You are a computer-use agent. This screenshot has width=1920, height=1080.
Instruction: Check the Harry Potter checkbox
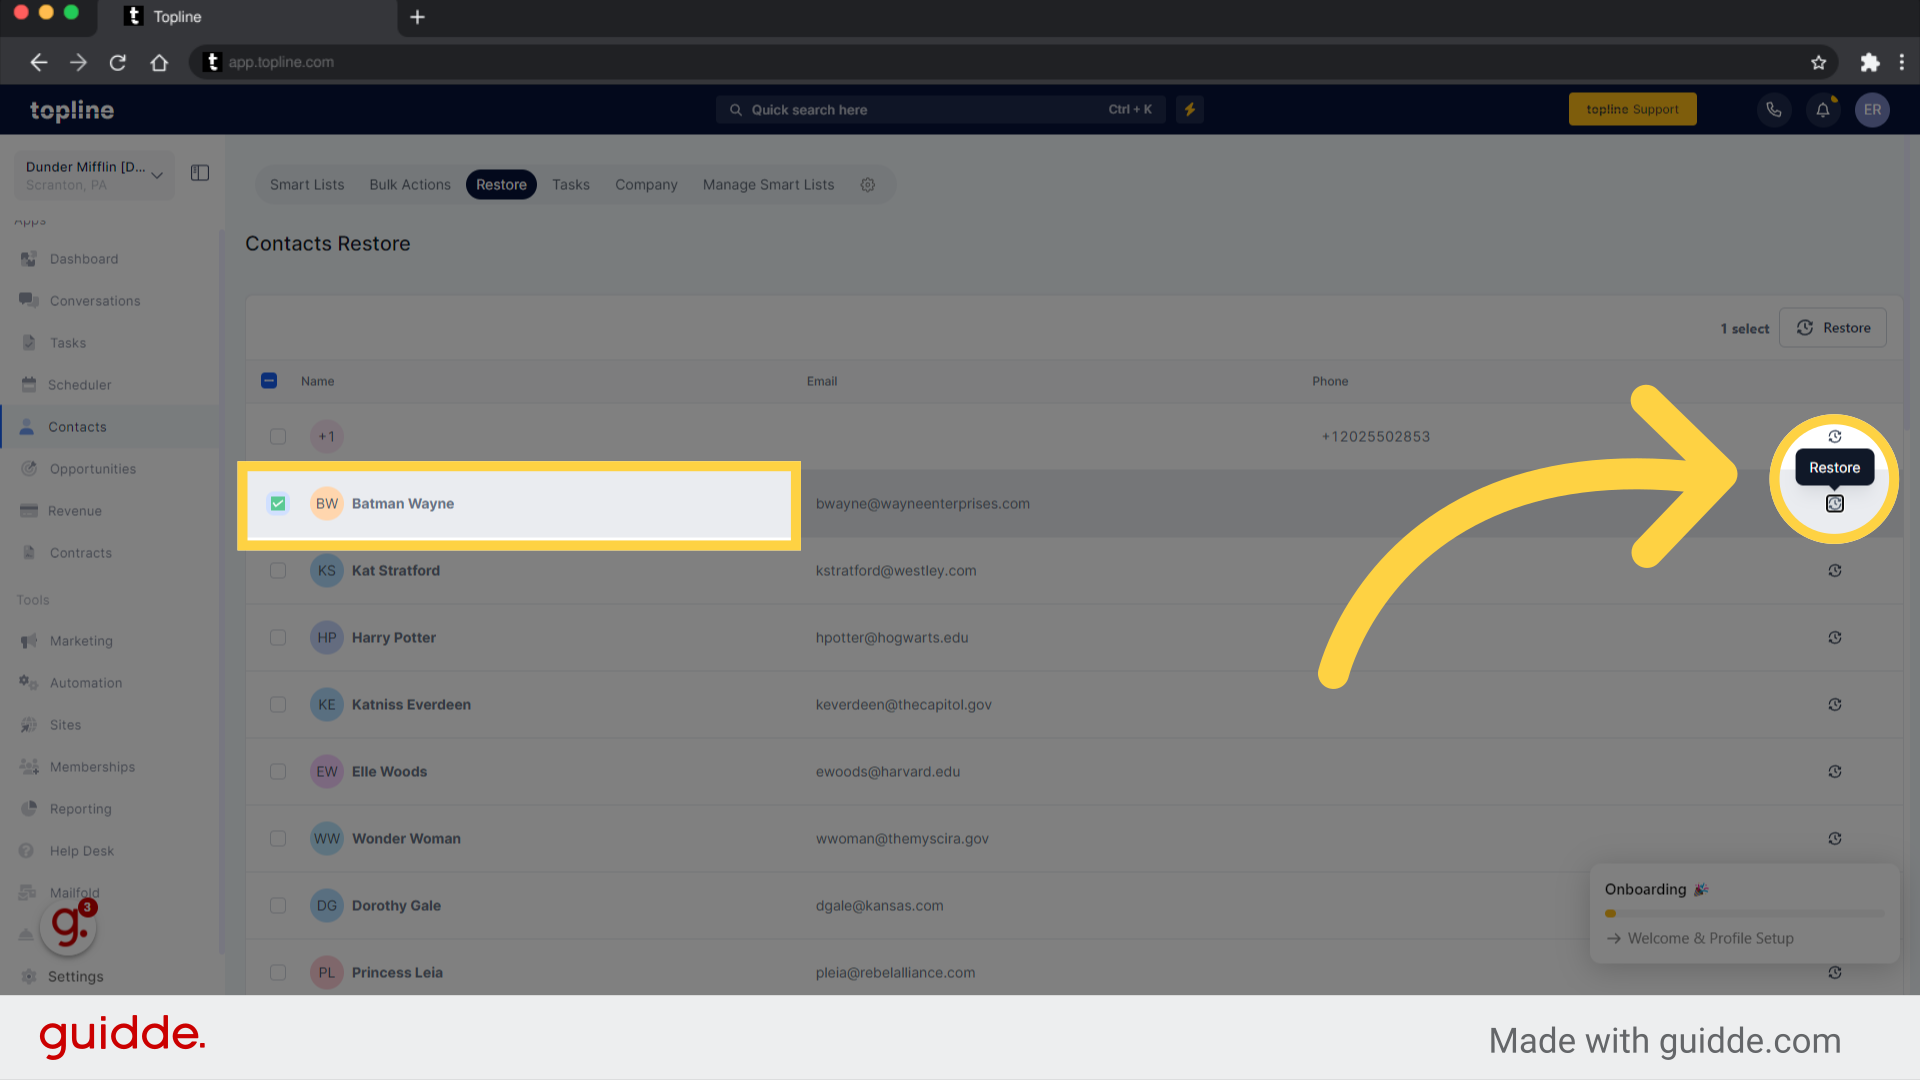278,638
